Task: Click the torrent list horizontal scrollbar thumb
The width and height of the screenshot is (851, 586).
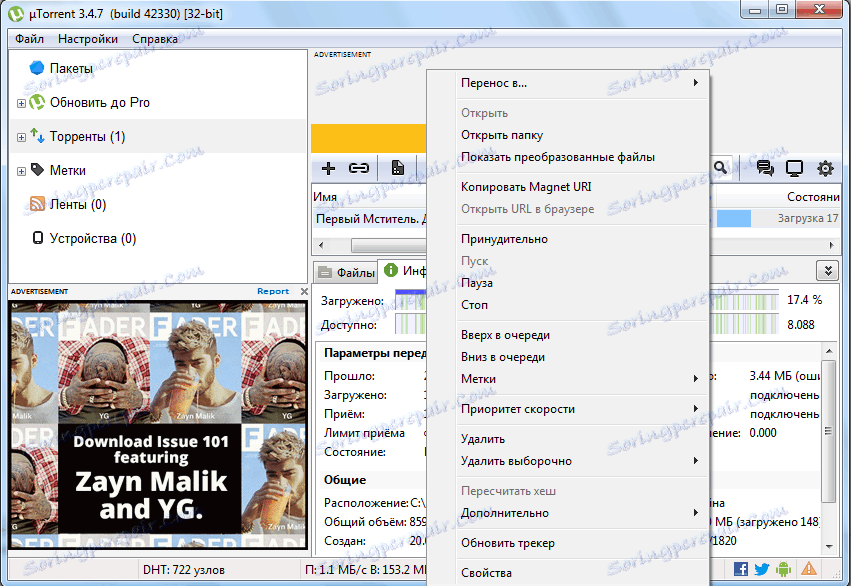Action: [389, 245]
